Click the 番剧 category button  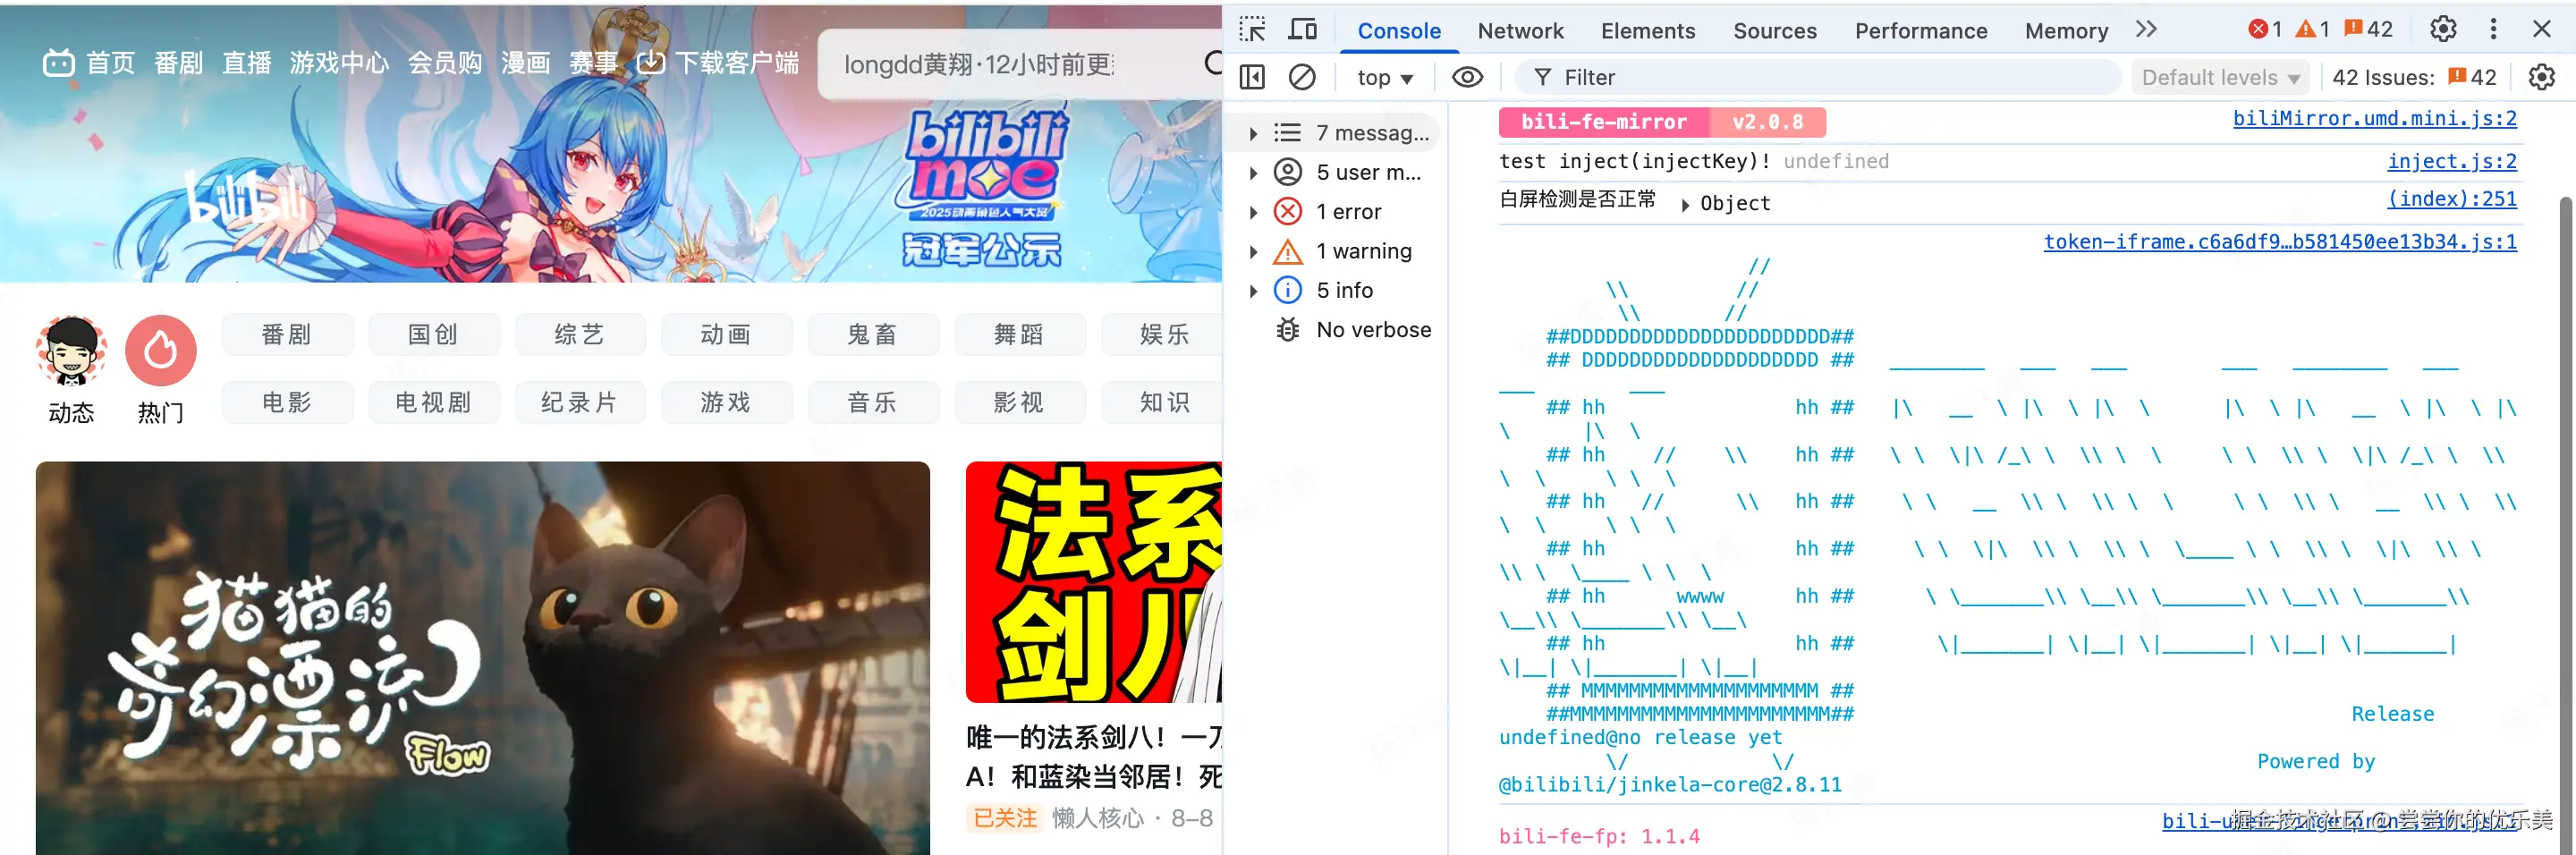point(287,334)
